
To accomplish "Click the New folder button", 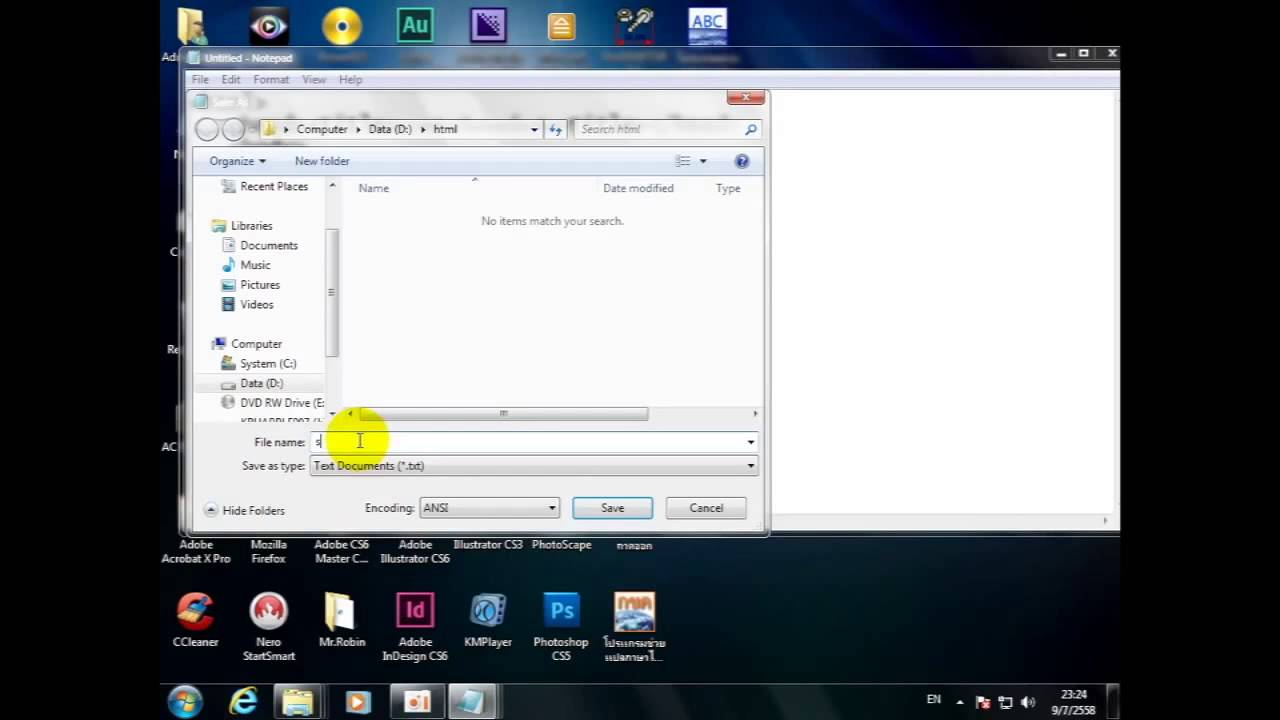I will pyautogui.click(x=322, y=161).
